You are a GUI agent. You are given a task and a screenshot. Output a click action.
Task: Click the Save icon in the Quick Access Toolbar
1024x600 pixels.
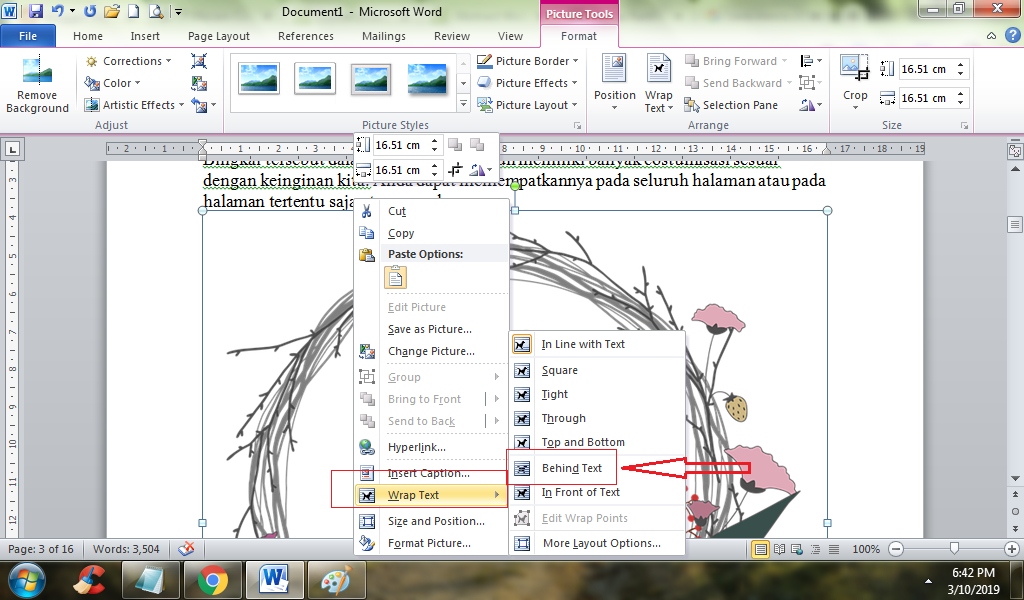click(35, 11)
